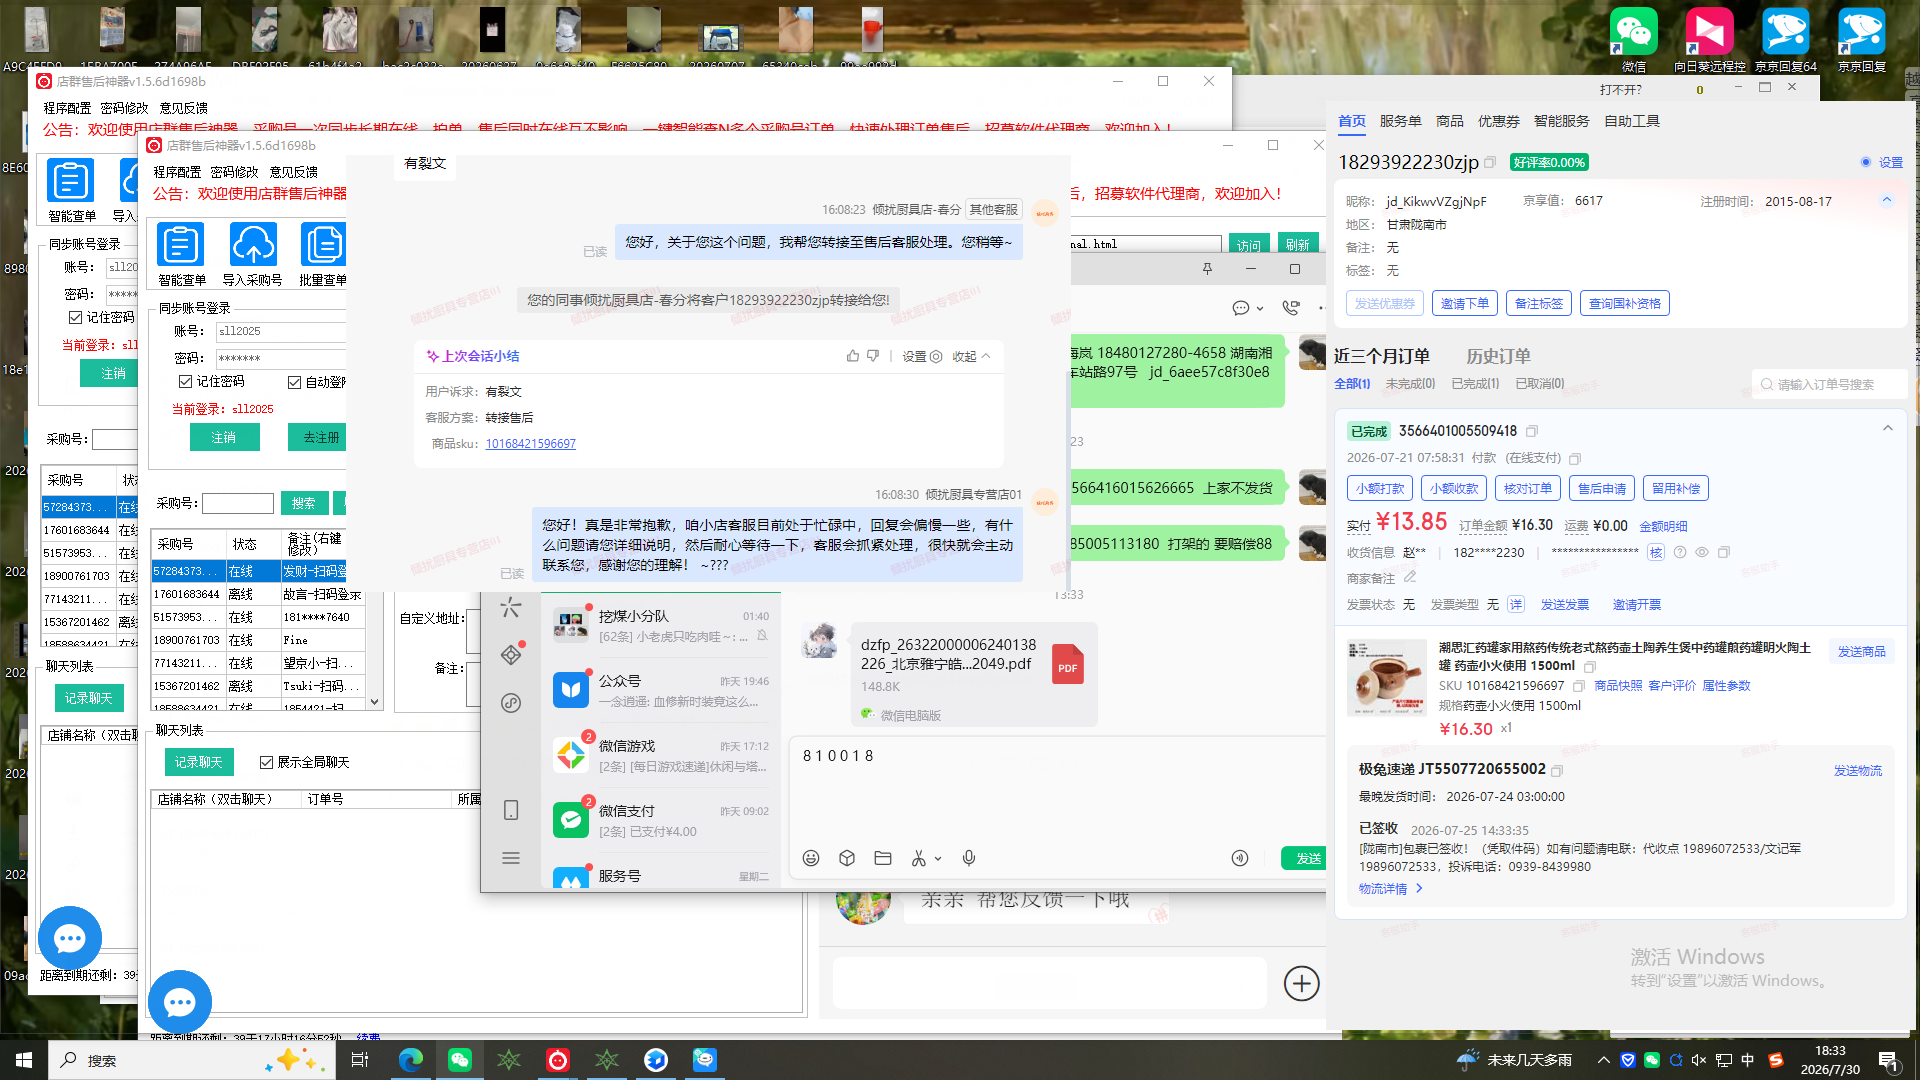Filter orders by 已完成(1)

tap(1475, 384)
